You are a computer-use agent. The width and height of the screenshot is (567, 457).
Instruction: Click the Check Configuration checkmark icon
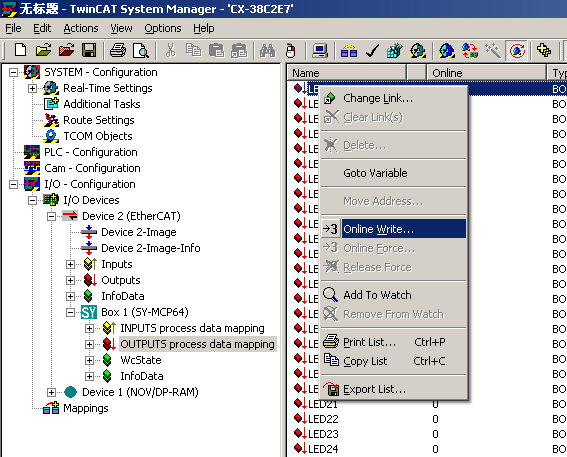click(372, 50)
